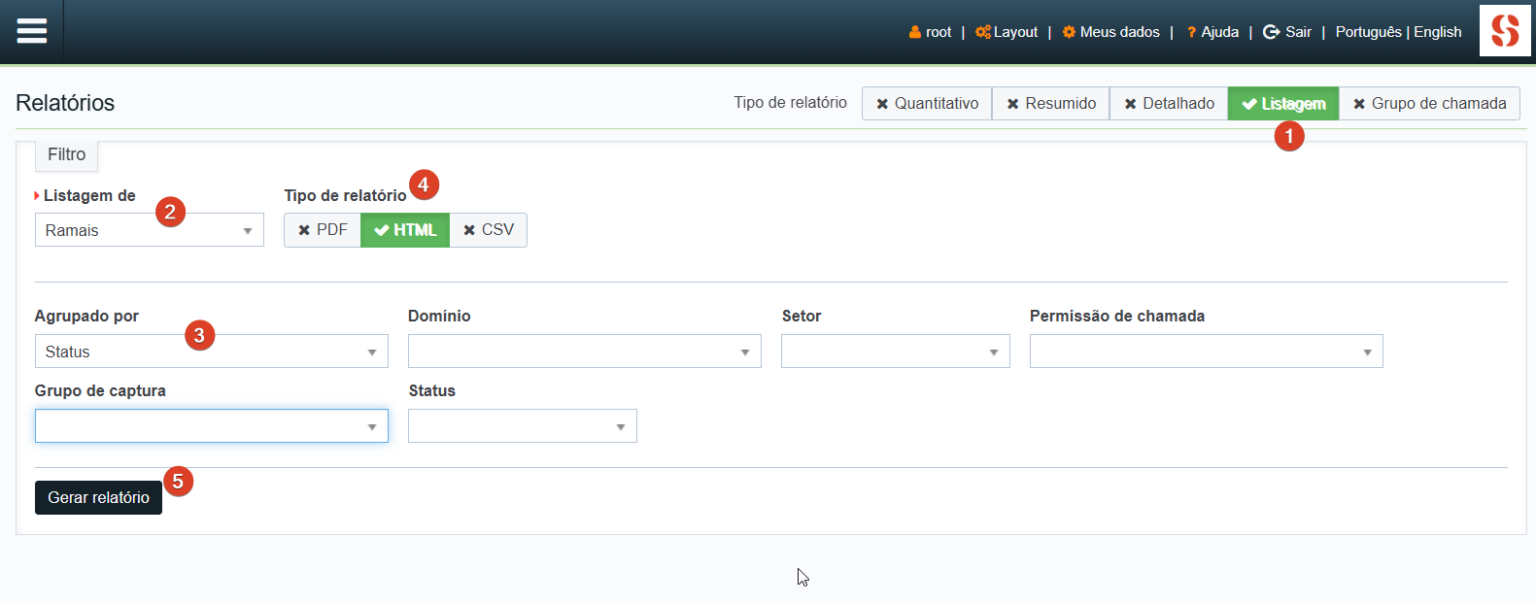This screenshot has width=1536, height=604.
Task: Click the red S logo in the corner
Action: point(1504,30)
